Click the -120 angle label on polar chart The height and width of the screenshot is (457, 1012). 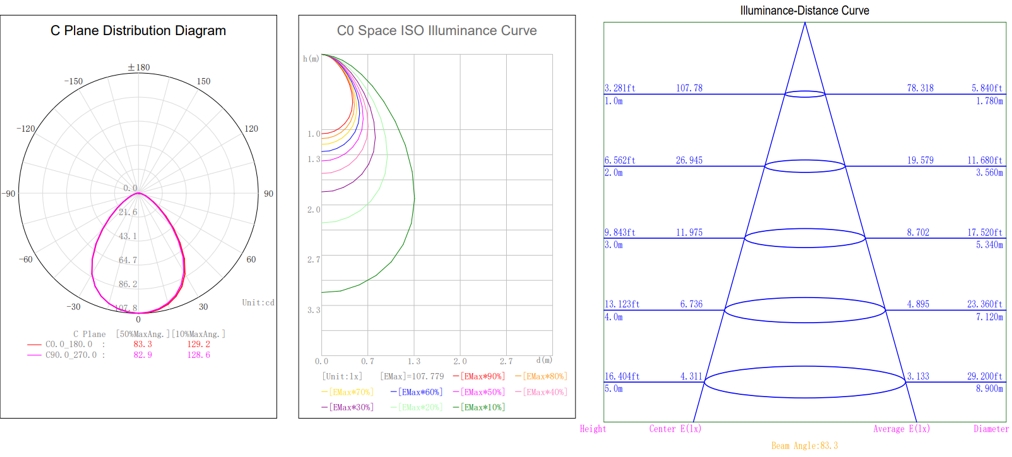(26, 129)
